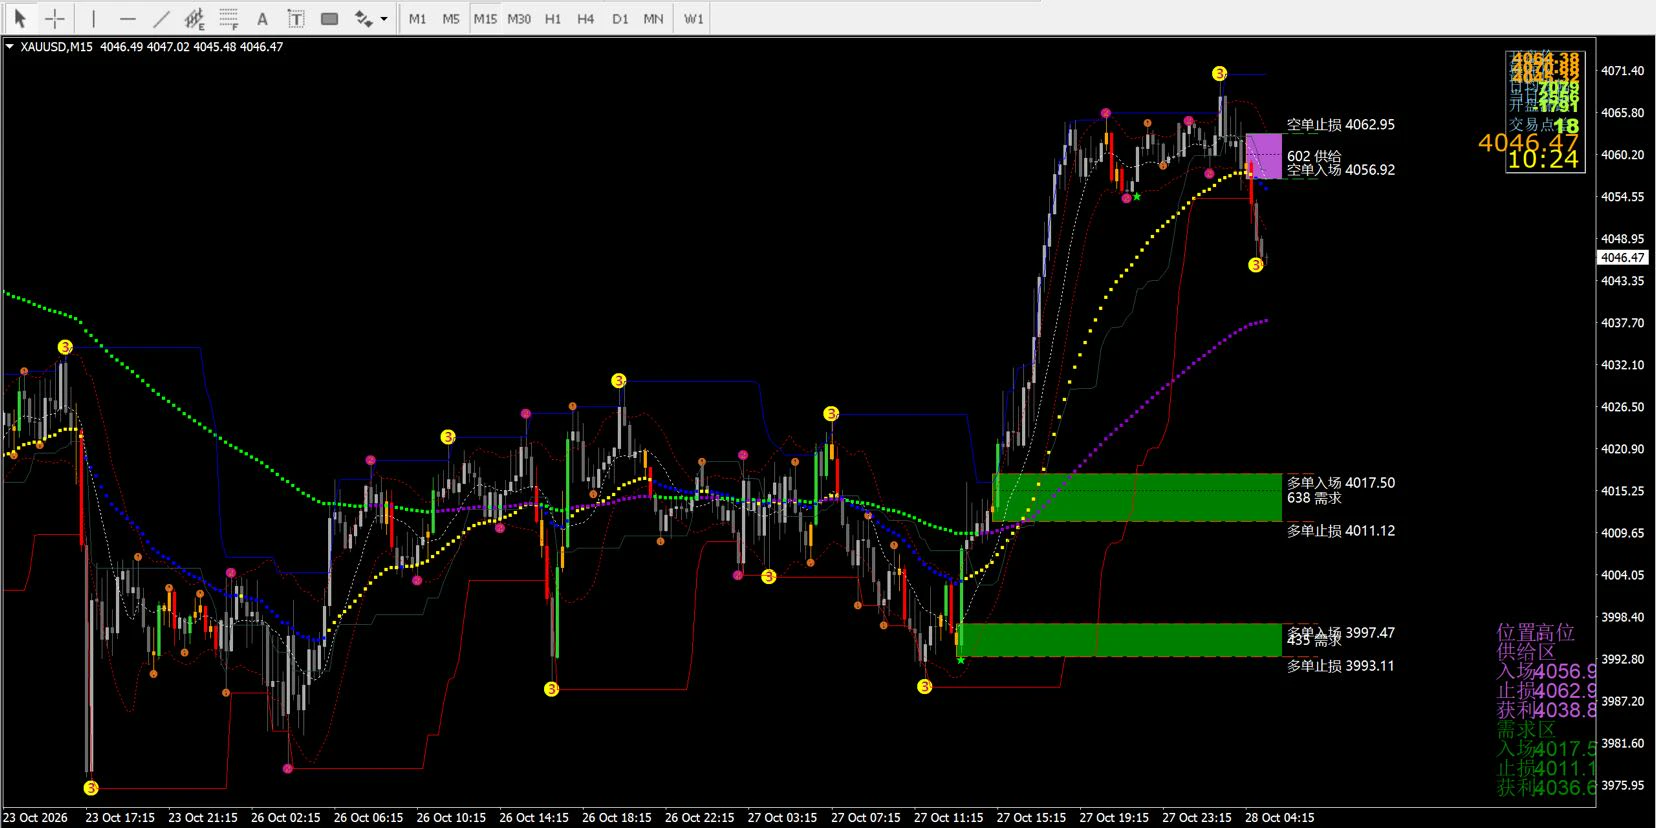Viewport: 1656px width, 828px height.
Task: Select the text 'A' tool
Action: tap(262, 18)
